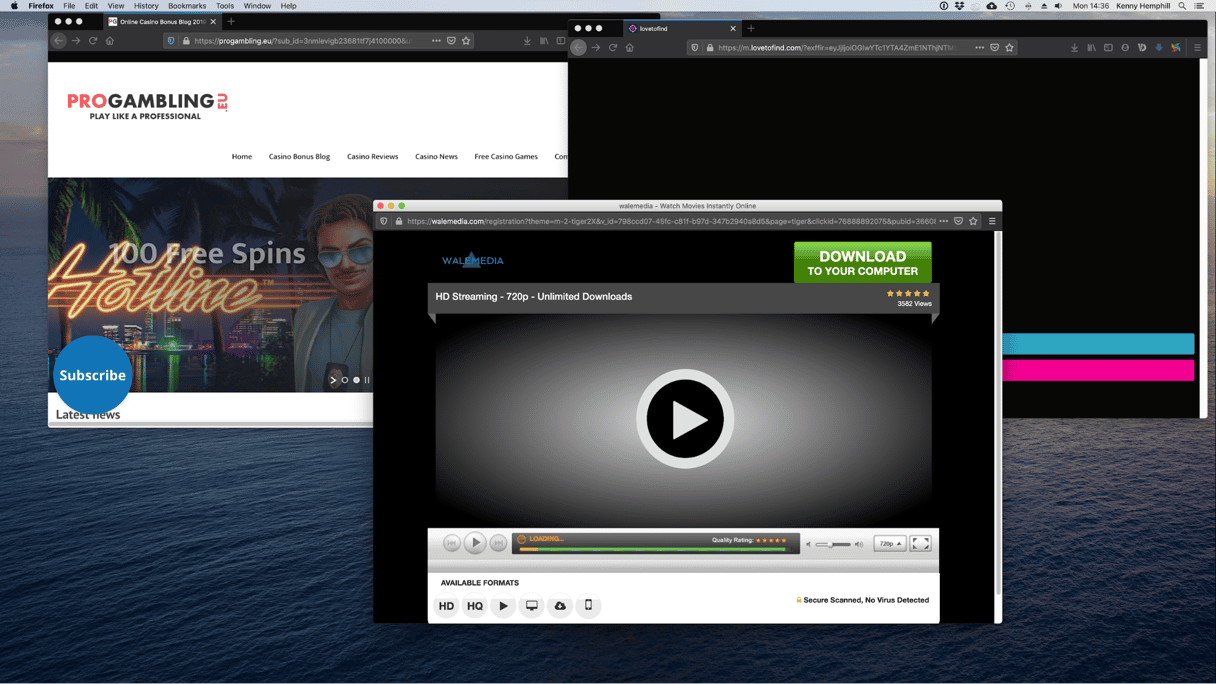Click Download To Your Computer button
The width and height of the screenshot is (1216, 684).
[863, 262]
